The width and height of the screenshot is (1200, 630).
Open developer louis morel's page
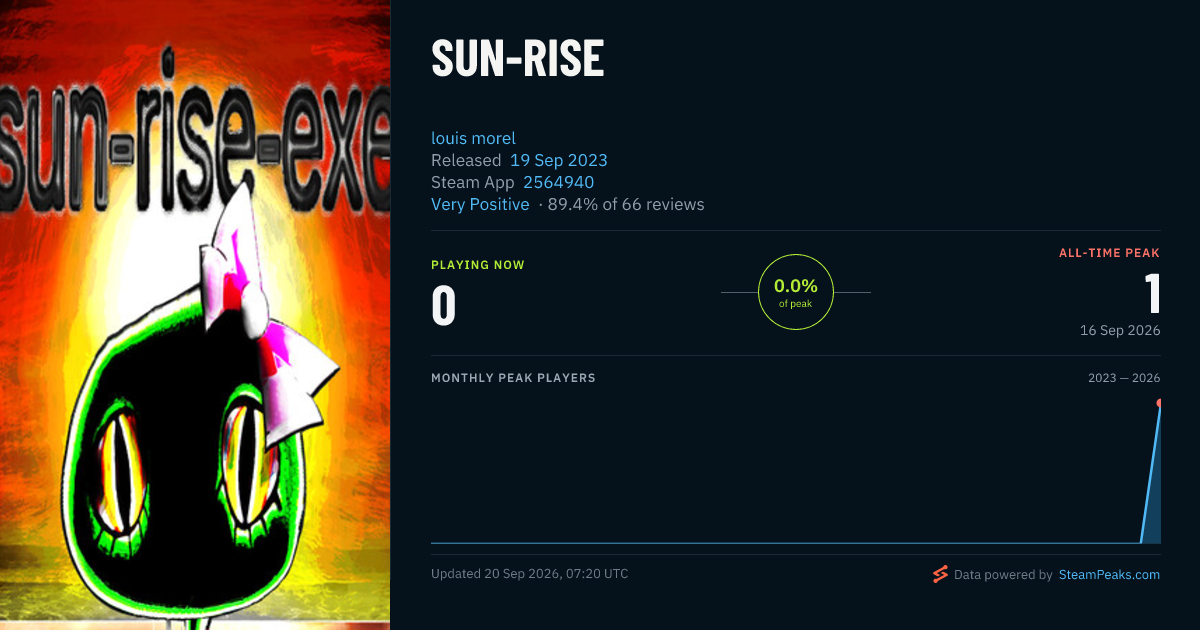473,138
